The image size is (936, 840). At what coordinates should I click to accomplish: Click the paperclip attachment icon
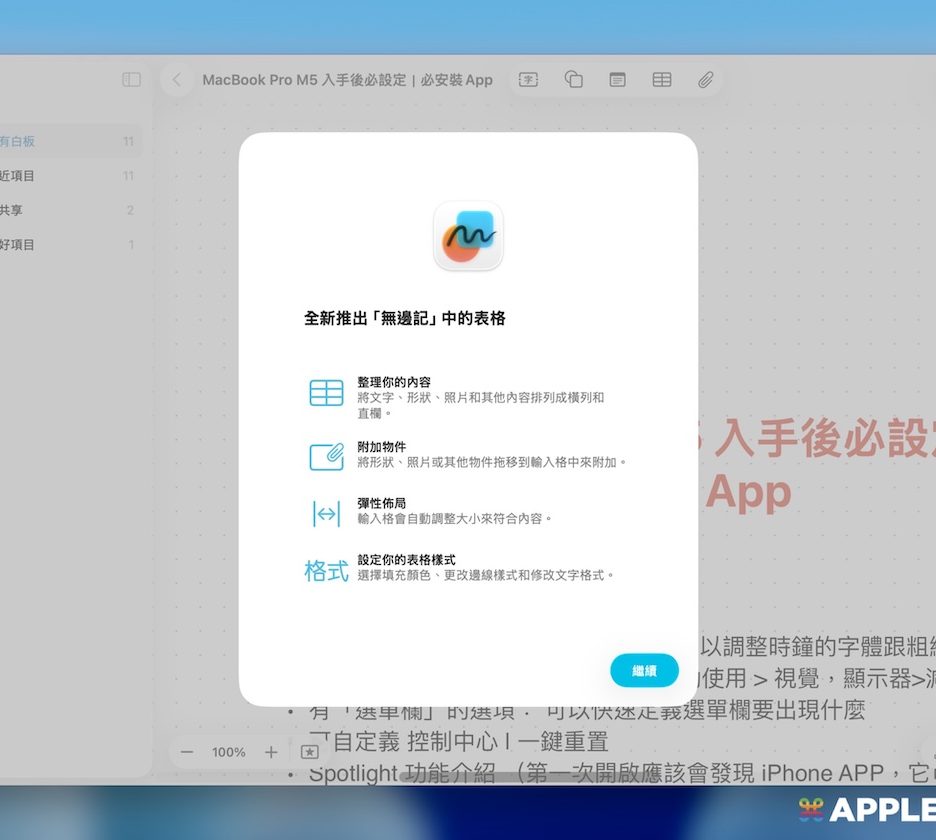[x=706, y=80]
